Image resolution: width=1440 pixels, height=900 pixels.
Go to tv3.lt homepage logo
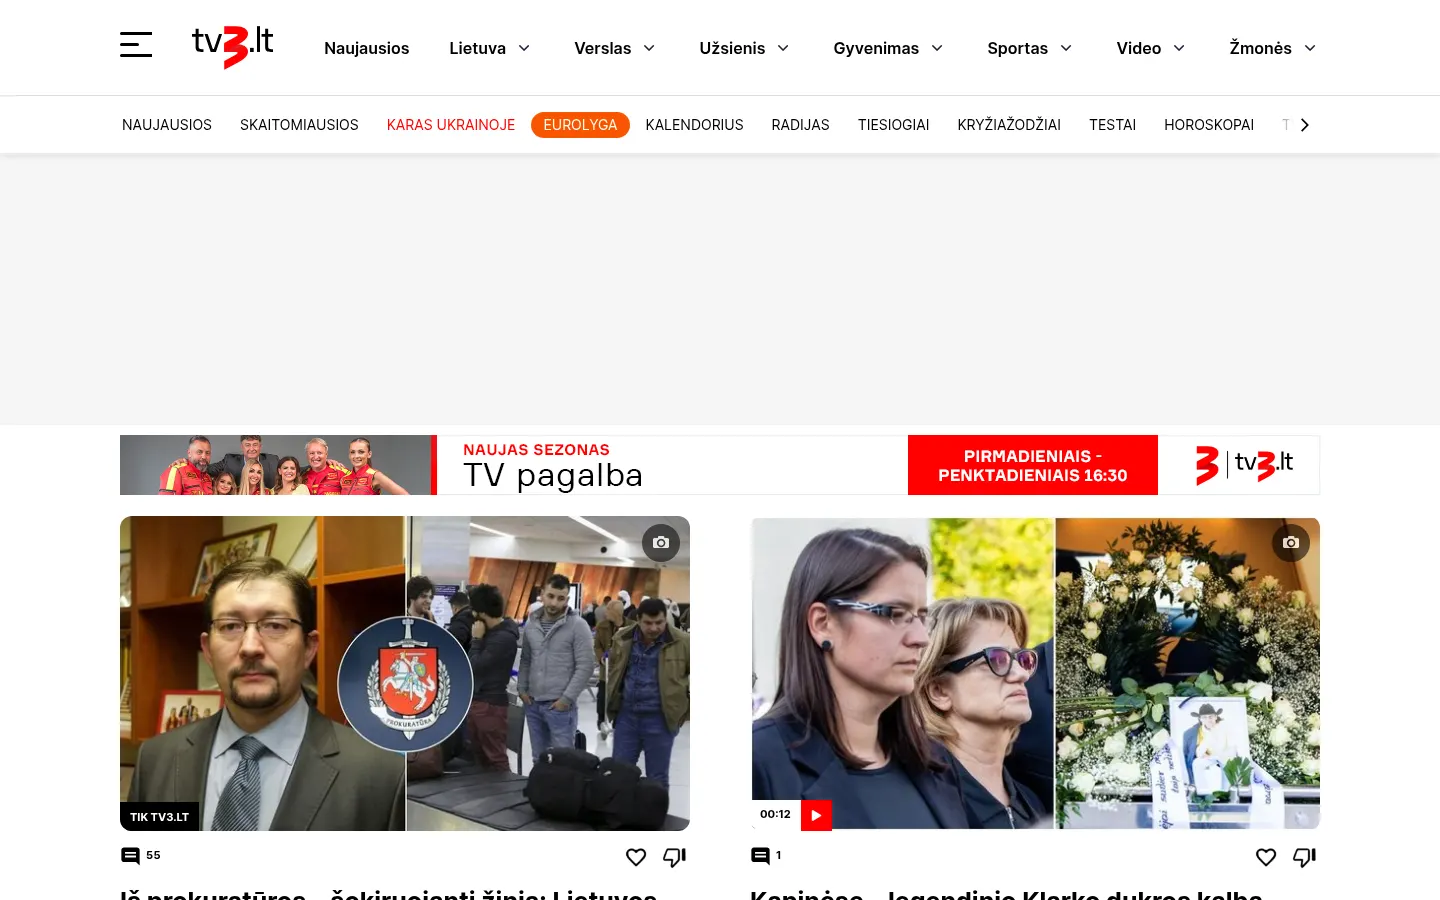[x=233, y=46]
